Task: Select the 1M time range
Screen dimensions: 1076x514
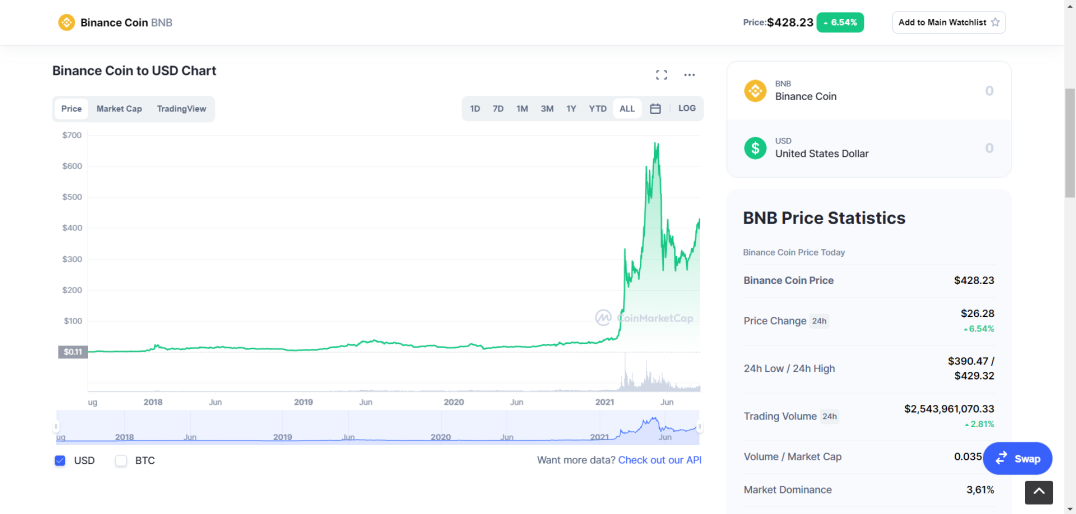Action: 522,108
